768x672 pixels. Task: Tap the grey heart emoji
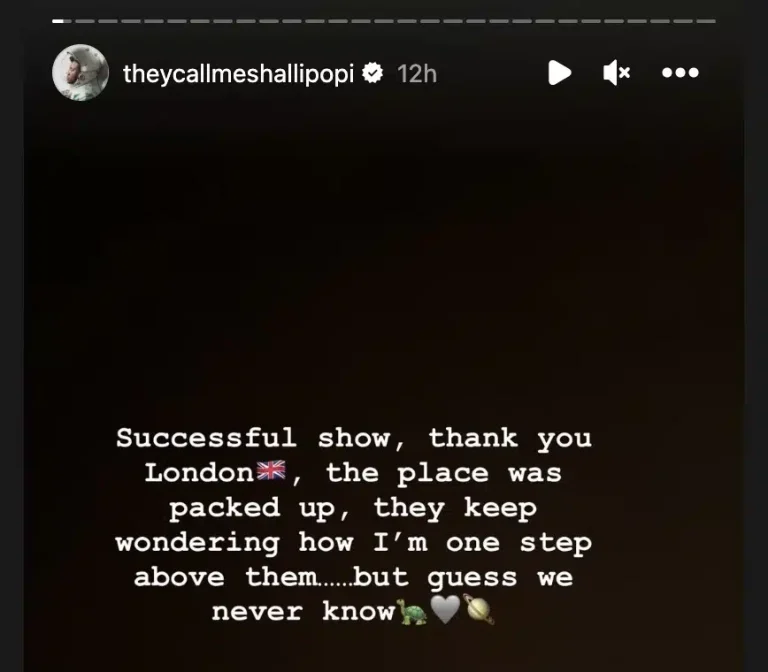[445, 610]
